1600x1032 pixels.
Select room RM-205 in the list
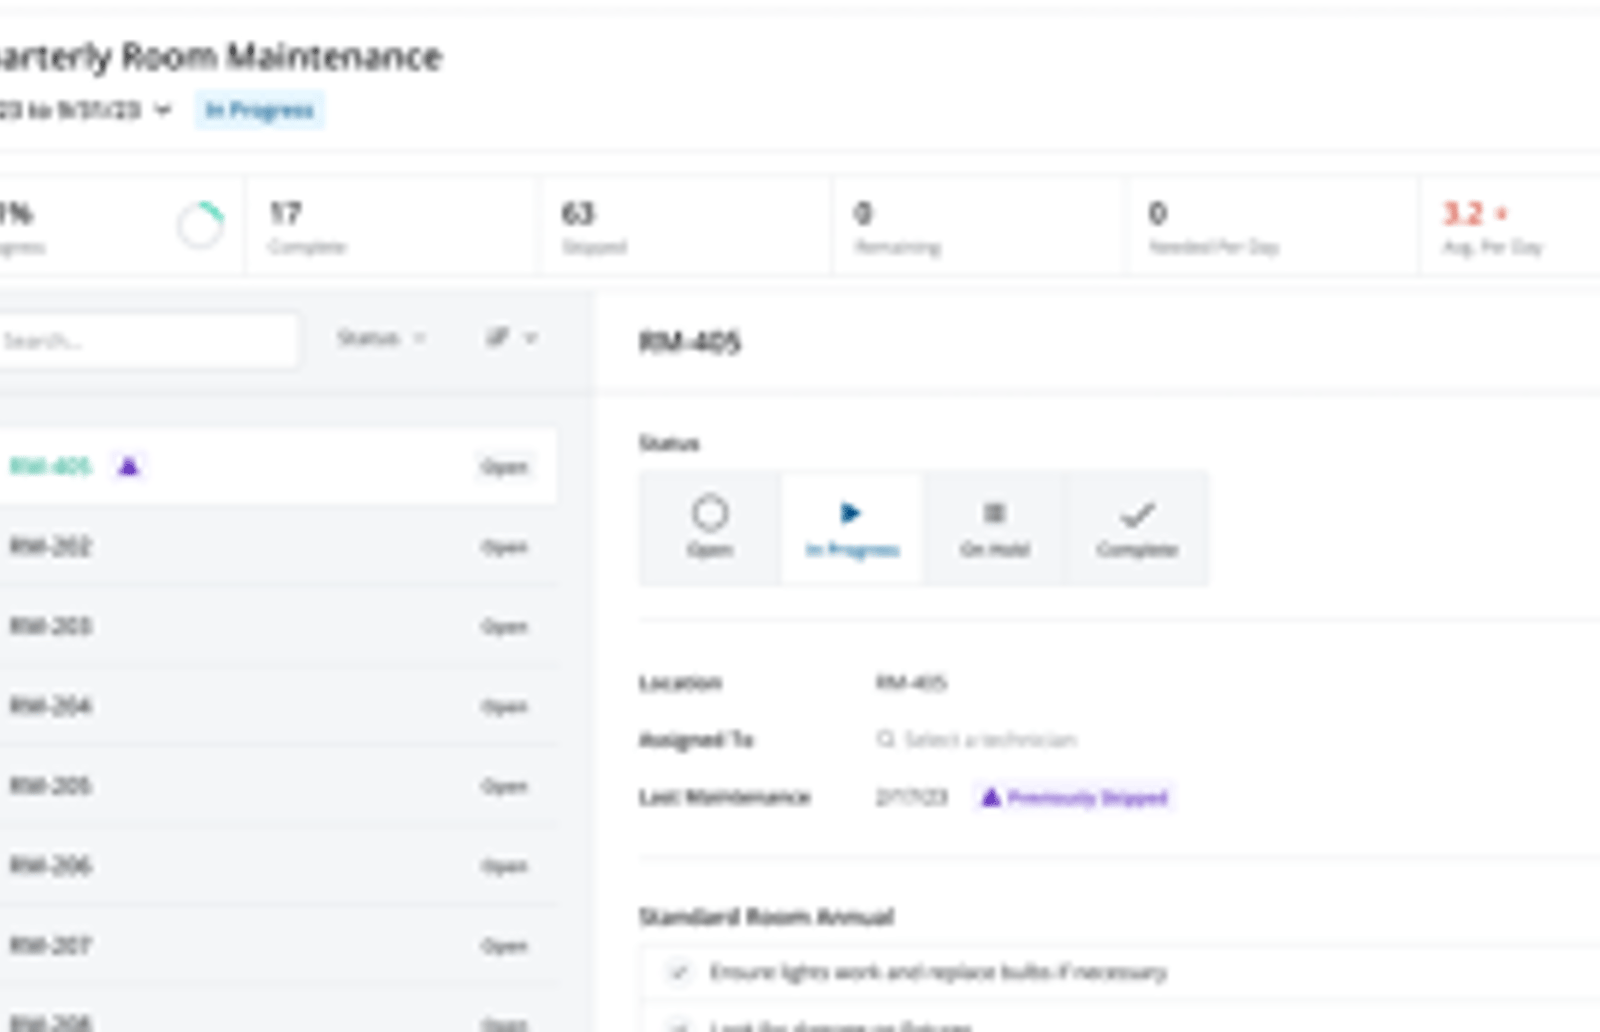coord(278,786)
